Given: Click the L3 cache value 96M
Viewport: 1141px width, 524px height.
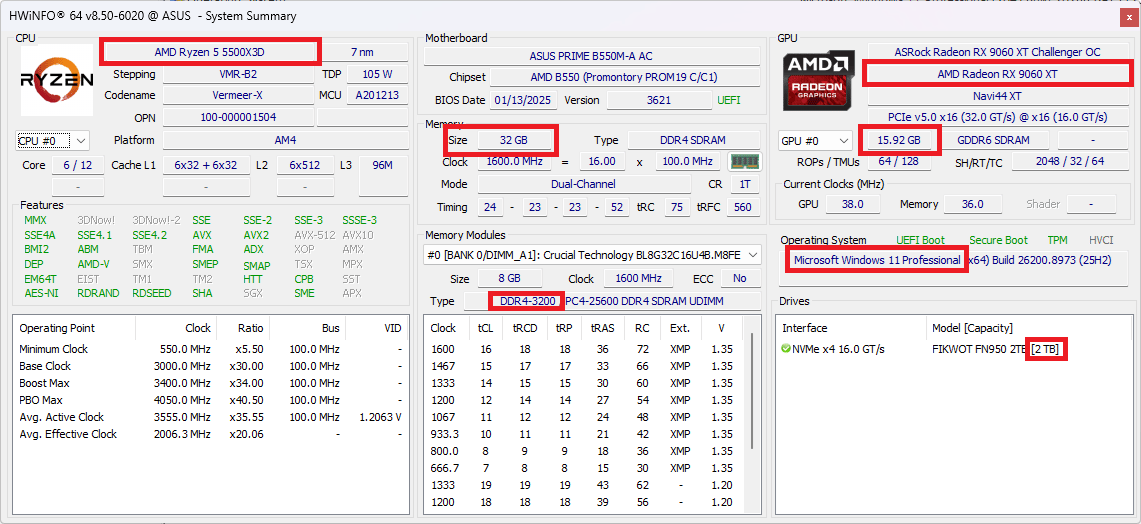Looking at the screenshot, I should pos(383,165).
